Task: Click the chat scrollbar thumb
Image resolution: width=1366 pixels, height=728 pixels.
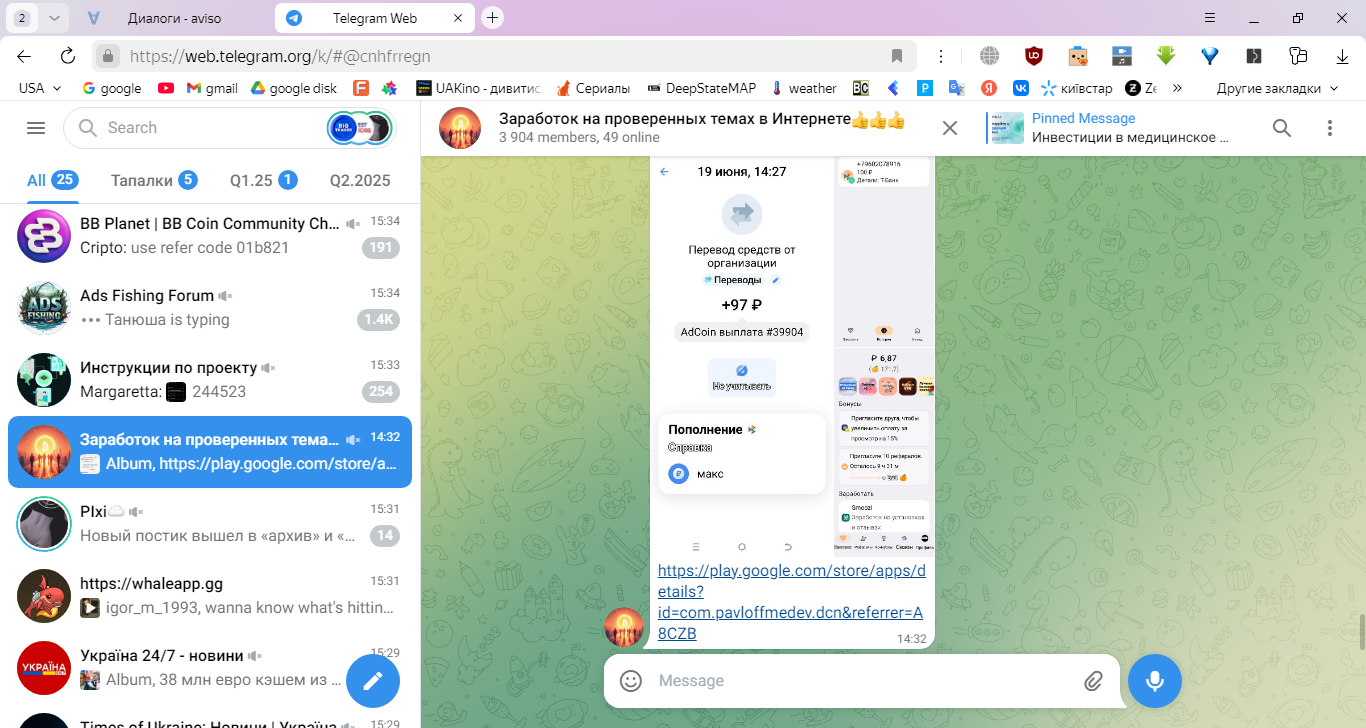Action: [1361, 632]
